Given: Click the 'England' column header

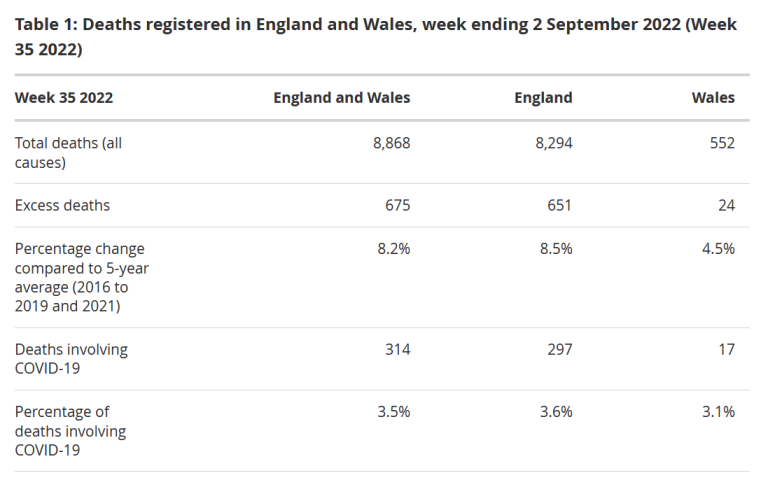Looking at the screenshot, I should (x=543, y=98).
